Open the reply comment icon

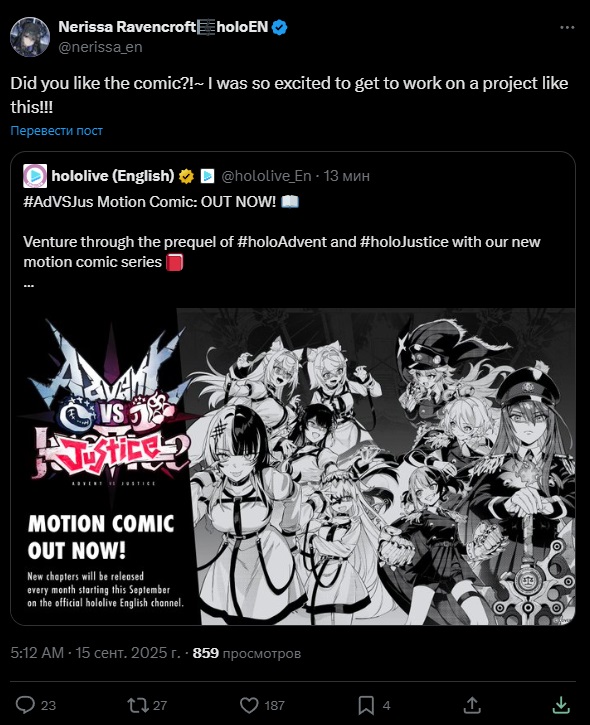(x=25, y=705)
